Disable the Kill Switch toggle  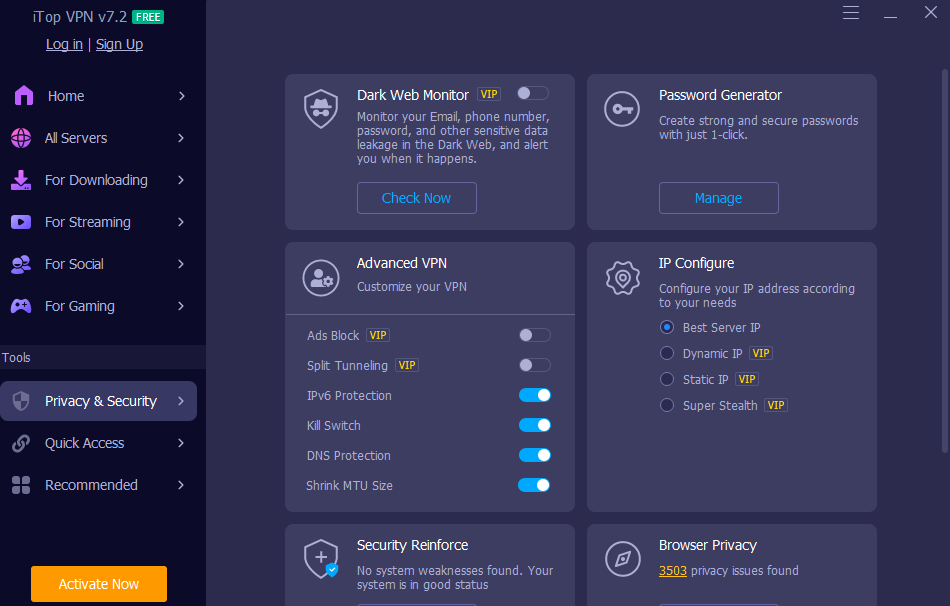coord(534,425)
